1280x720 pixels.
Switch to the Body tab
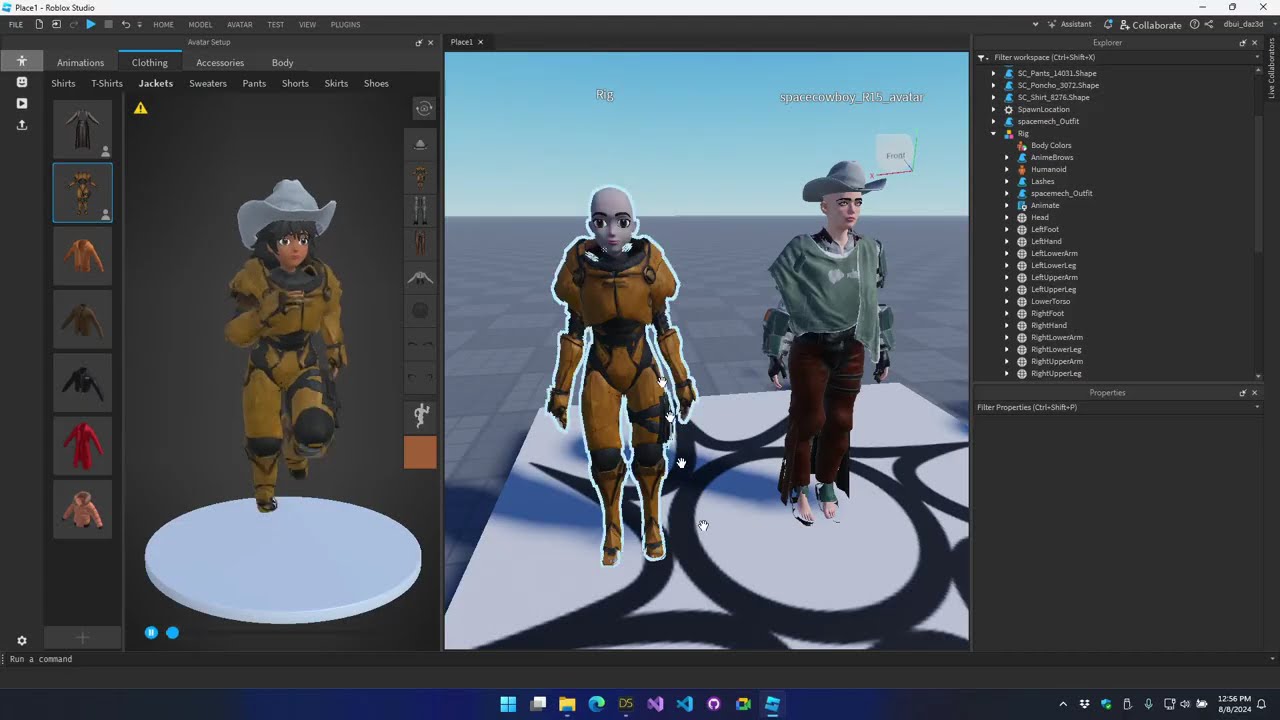pyautogui.click(x=283, y=63)
